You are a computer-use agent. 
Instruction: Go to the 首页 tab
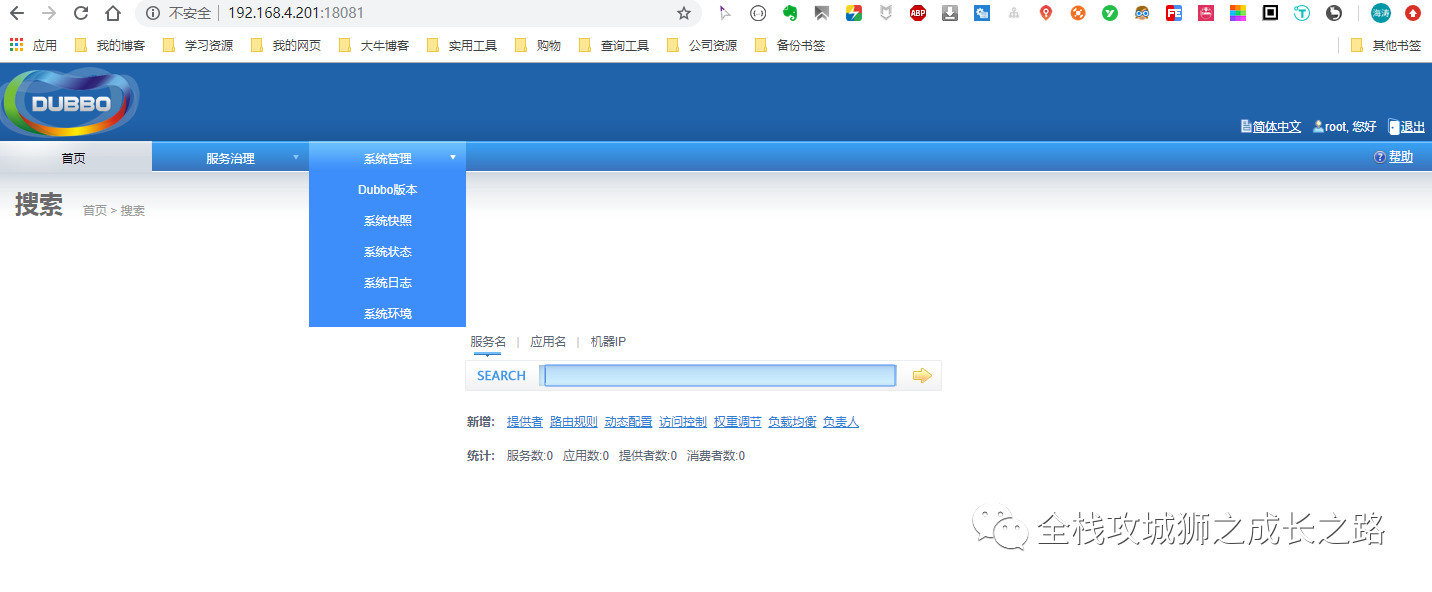[x=74, y=158]
